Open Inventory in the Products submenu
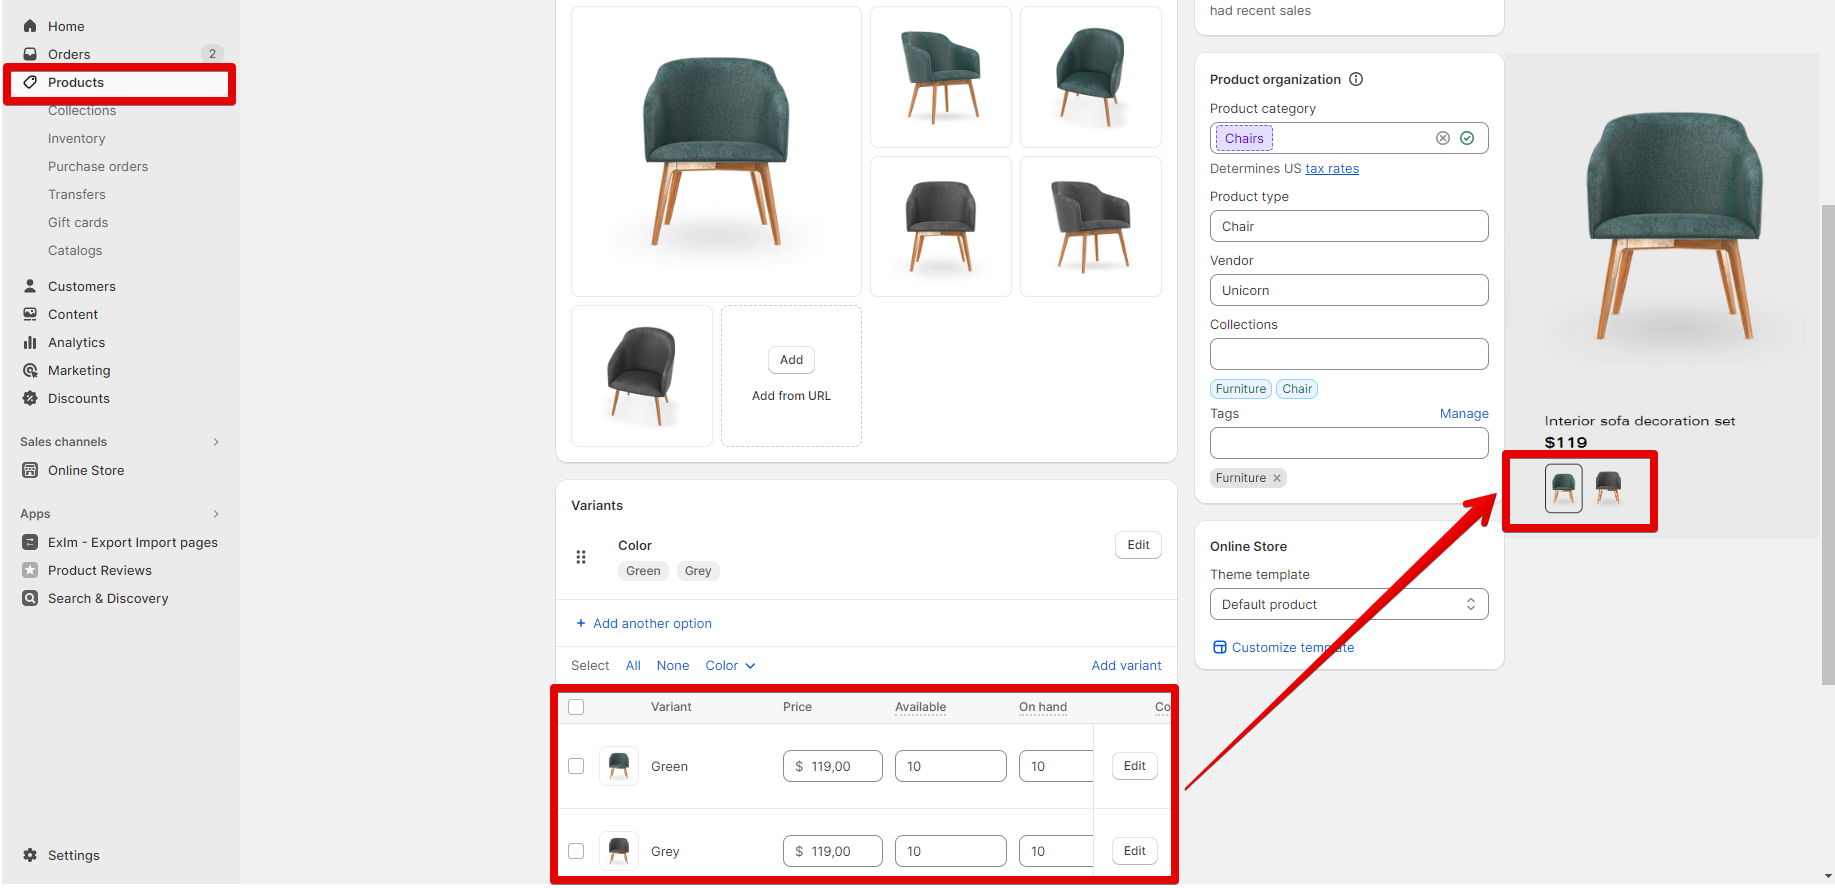Screen dimensions: 1835x888 (x=76, y=138)
